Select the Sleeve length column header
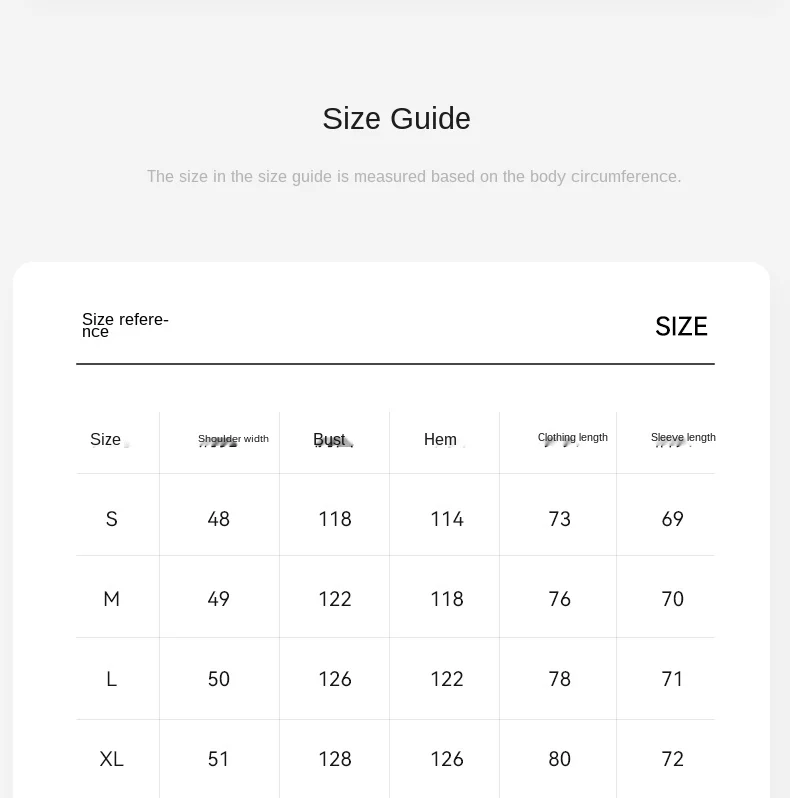790x798 pixels. 683,437
